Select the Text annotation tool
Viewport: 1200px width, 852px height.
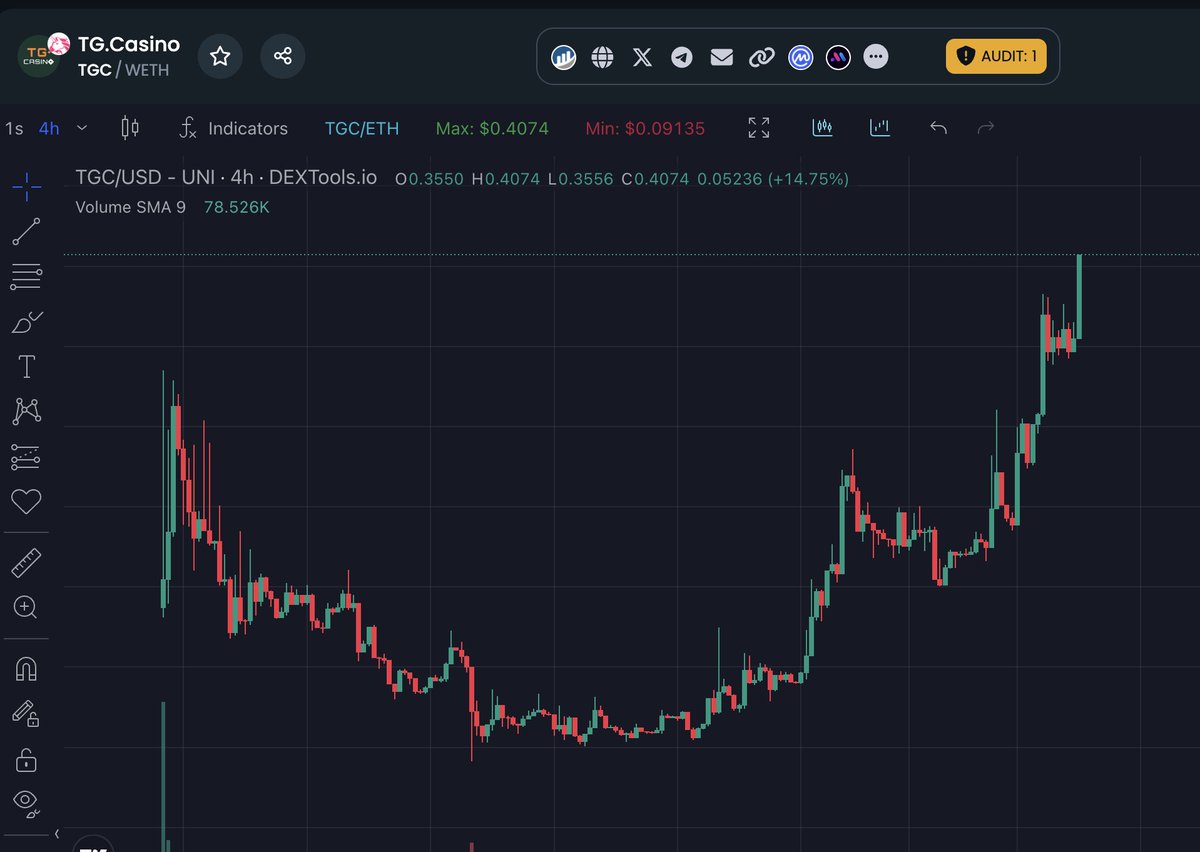(x=26, y=367)
